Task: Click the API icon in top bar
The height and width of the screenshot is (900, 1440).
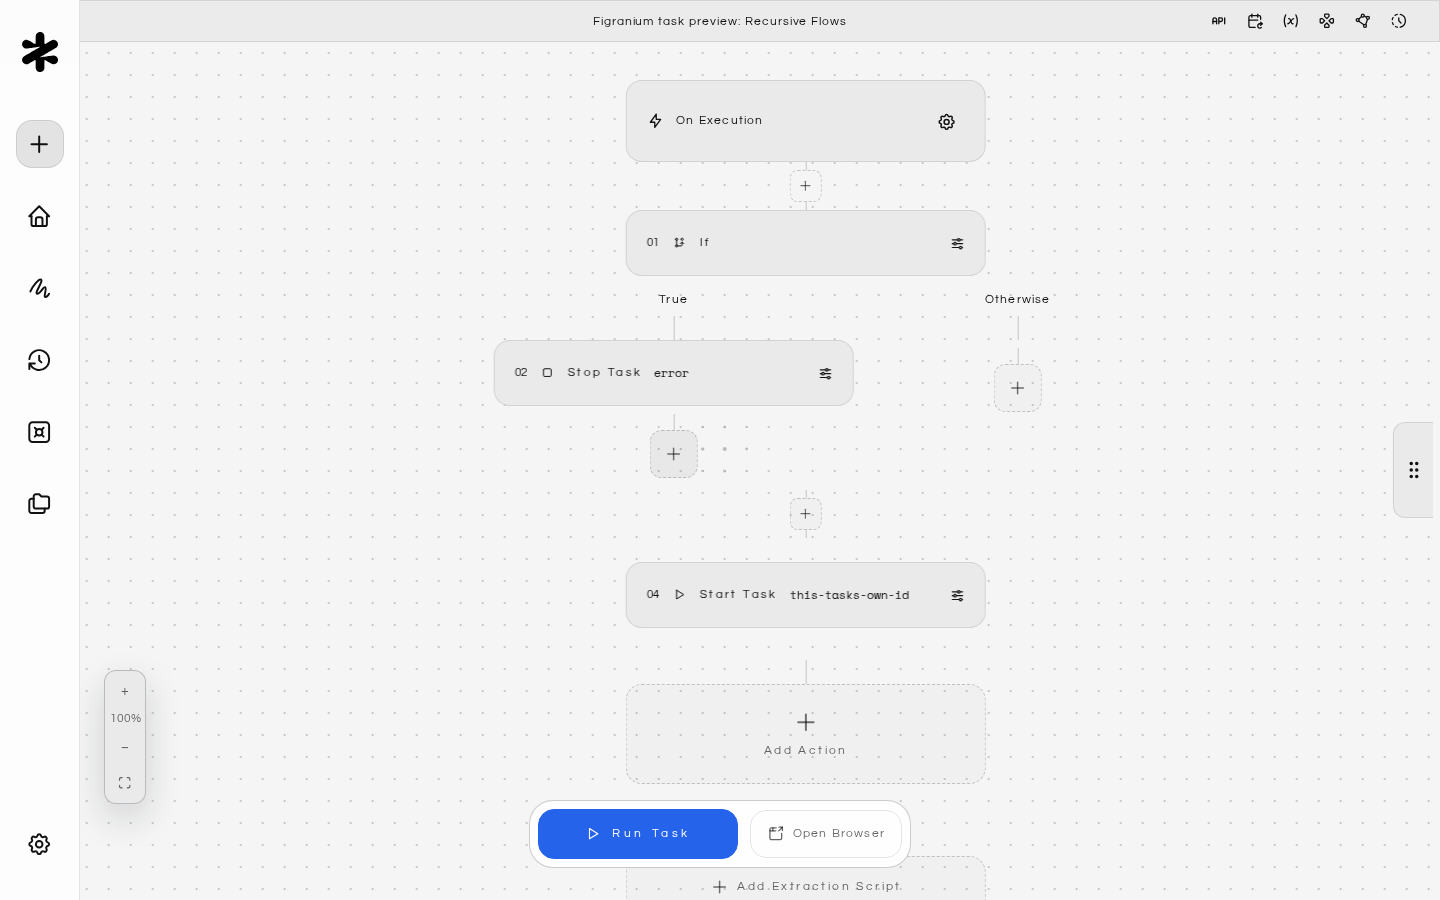Action: (x=1219, y=21)
